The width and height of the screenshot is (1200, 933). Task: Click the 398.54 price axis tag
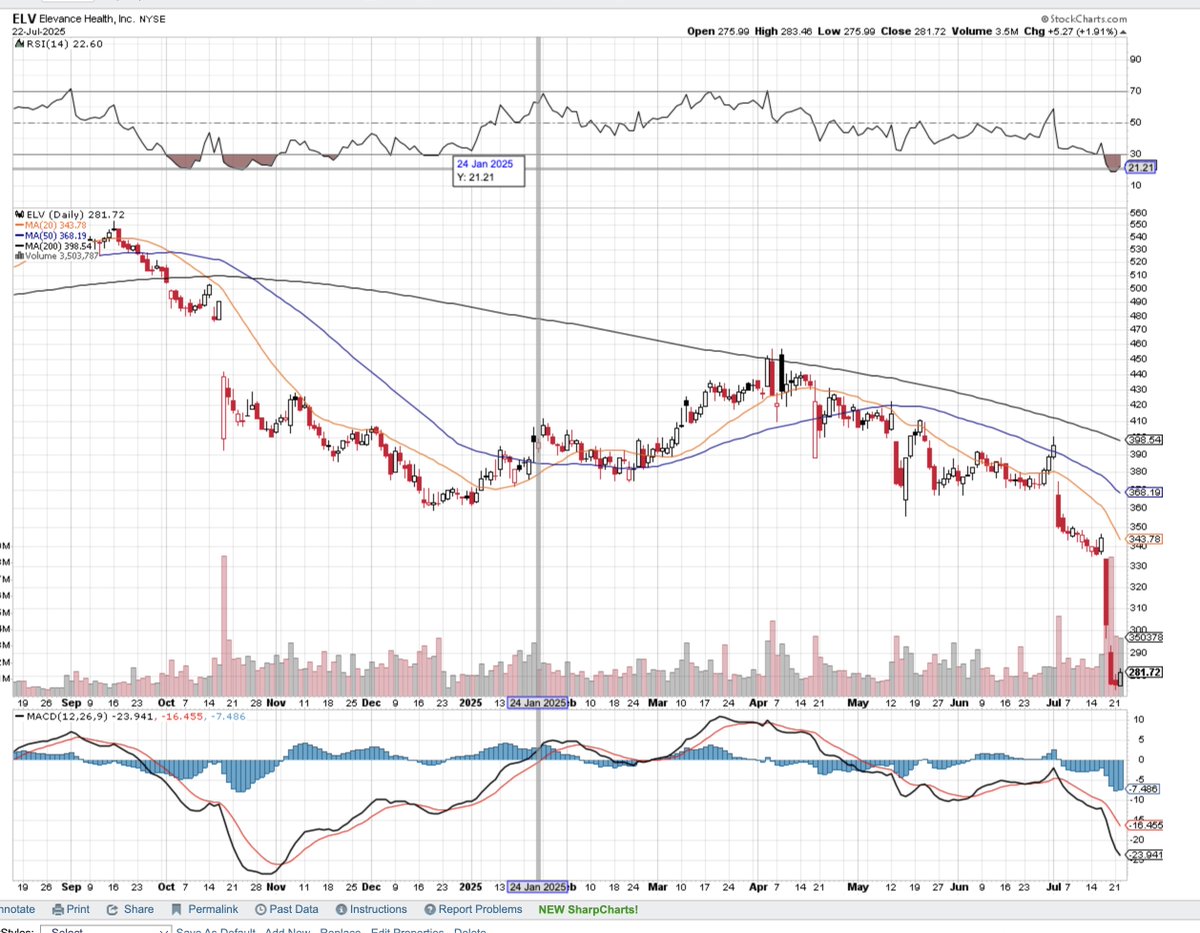[1142, 439]
